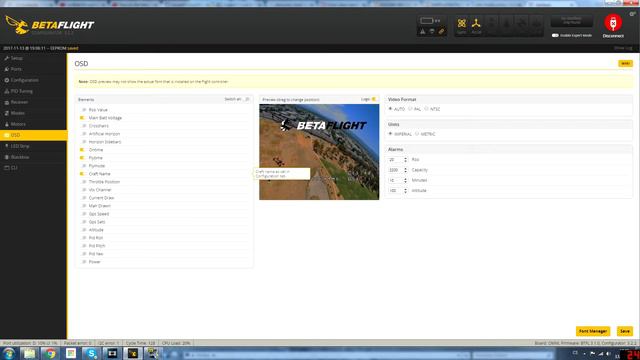Enable the Altitude element
Viewport: 640px width, 360px height.
[x=83, y=230]
